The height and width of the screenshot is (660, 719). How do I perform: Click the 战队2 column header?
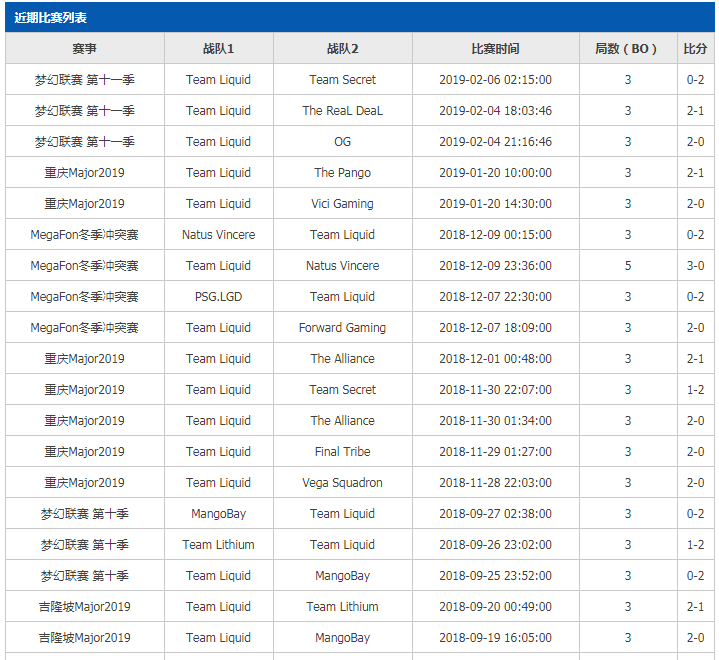click(x=342, y=49)
